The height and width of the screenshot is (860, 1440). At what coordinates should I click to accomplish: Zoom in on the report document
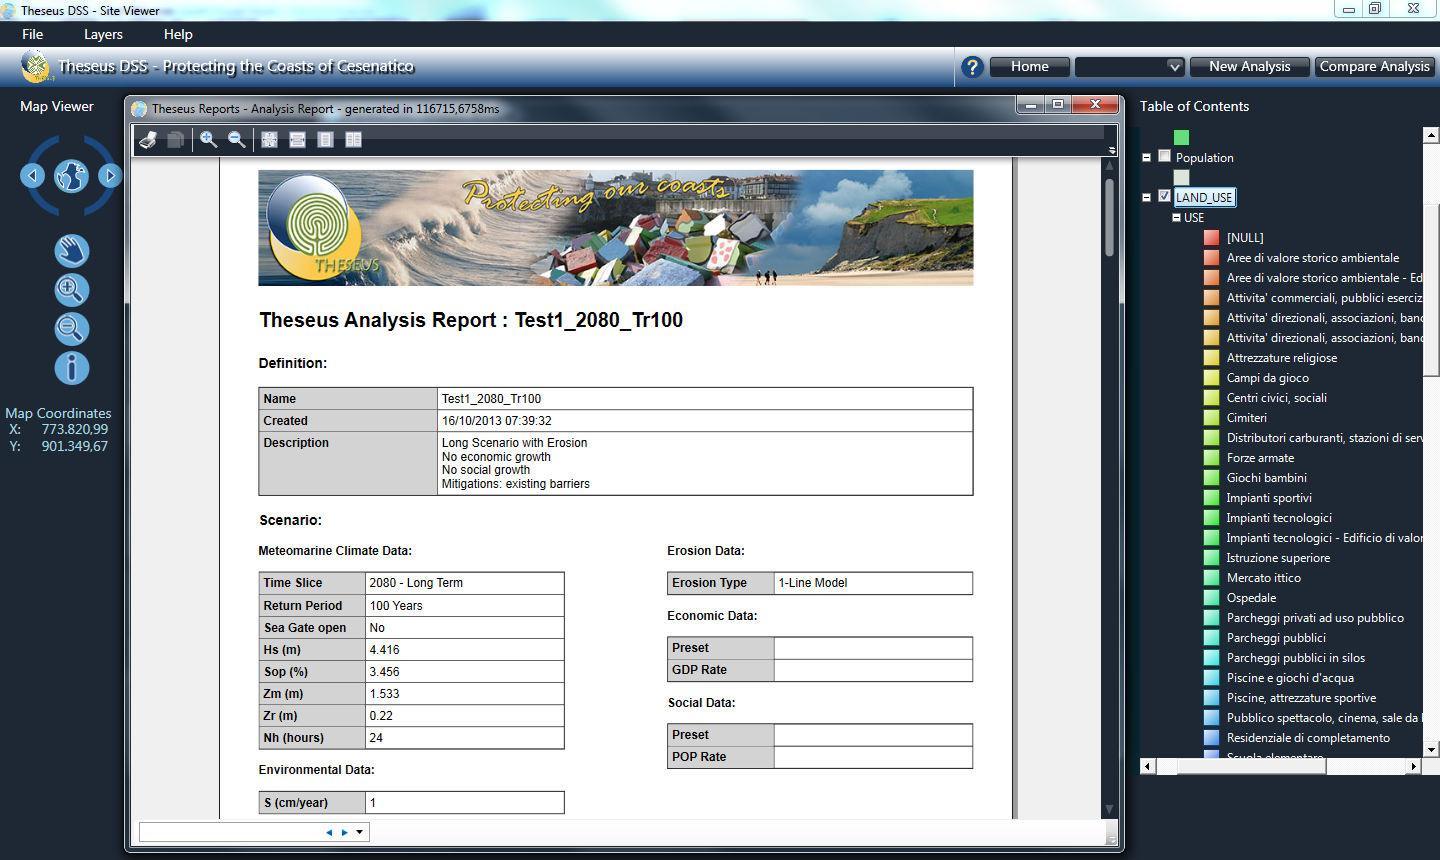click(x=208, y=140)
